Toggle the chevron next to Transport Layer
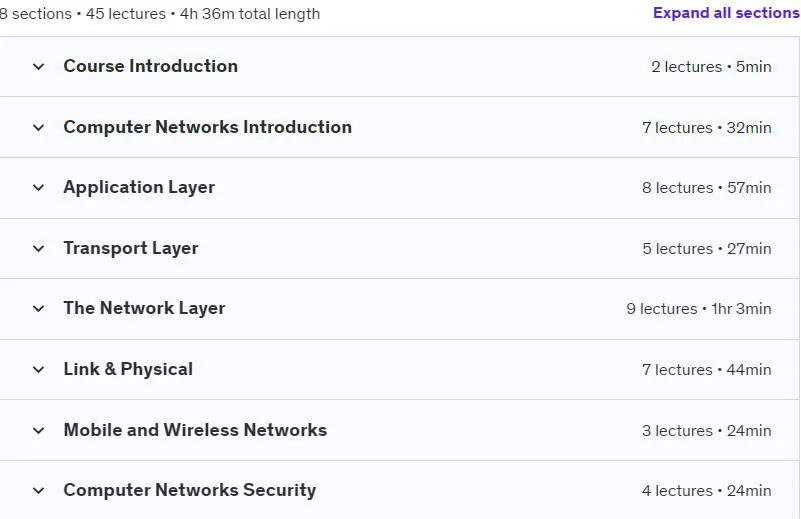Screen dimensions: 801x519 click(x=38, y=248)
